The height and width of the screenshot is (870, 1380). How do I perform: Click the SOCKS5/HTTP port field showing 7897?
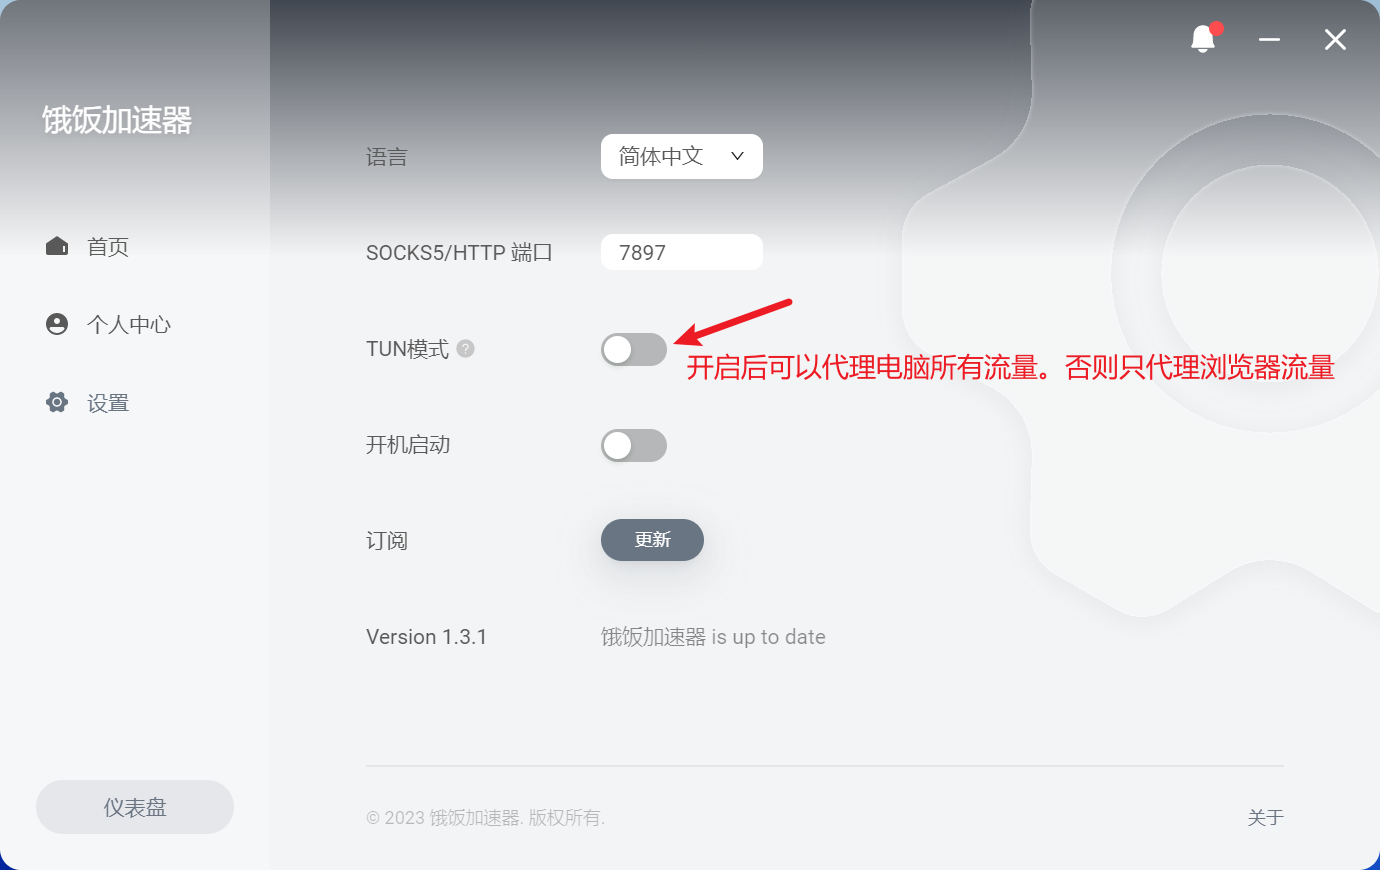[682, 252]
